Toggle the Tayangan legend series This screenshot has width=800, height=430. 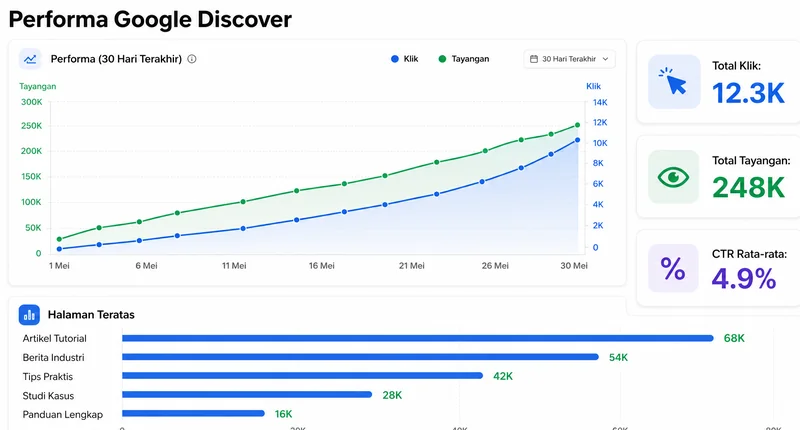tap(464, 59)
